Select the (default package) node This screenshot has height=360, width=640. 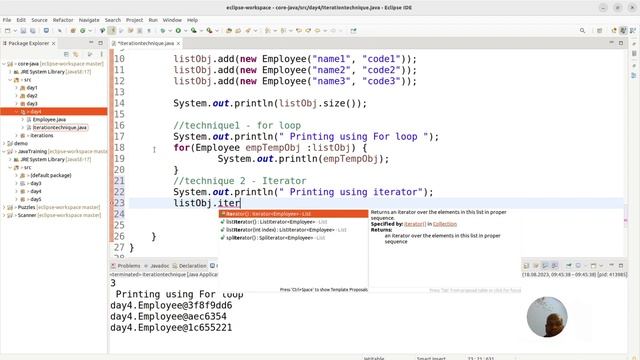[51, 176]
